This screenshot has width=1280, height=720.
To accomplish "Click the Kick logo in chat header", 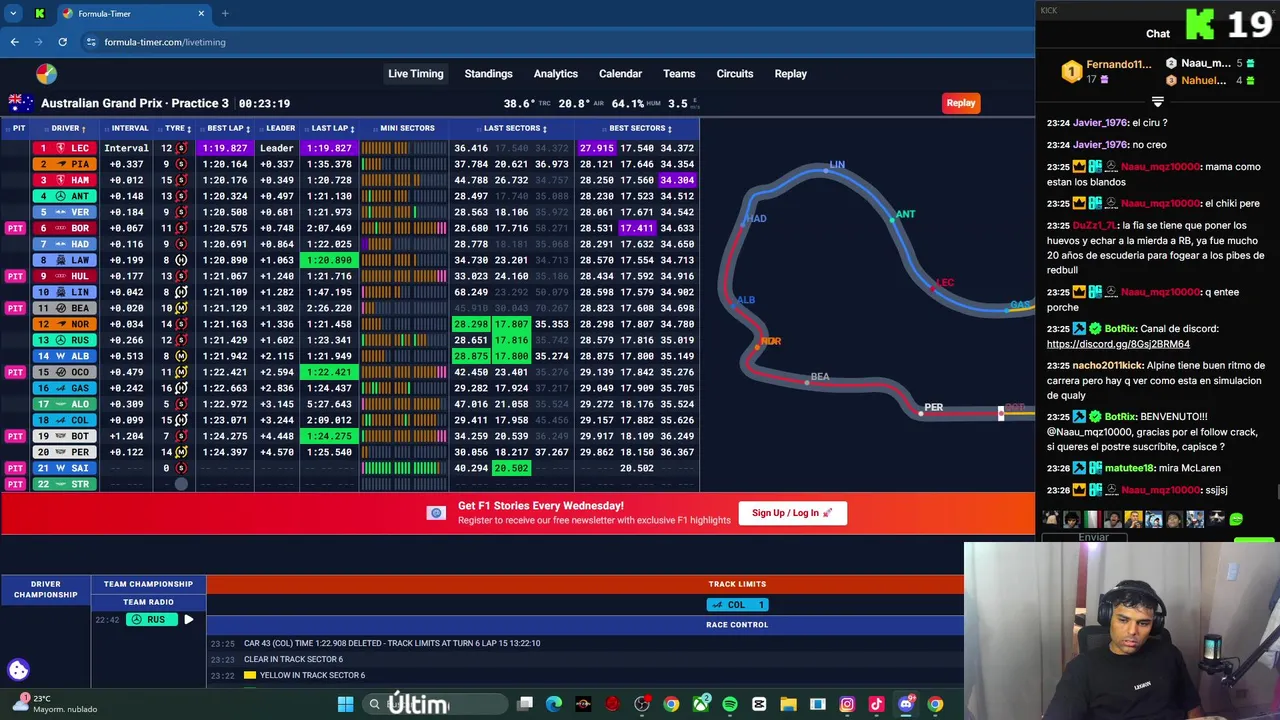I will [1200, 24].
